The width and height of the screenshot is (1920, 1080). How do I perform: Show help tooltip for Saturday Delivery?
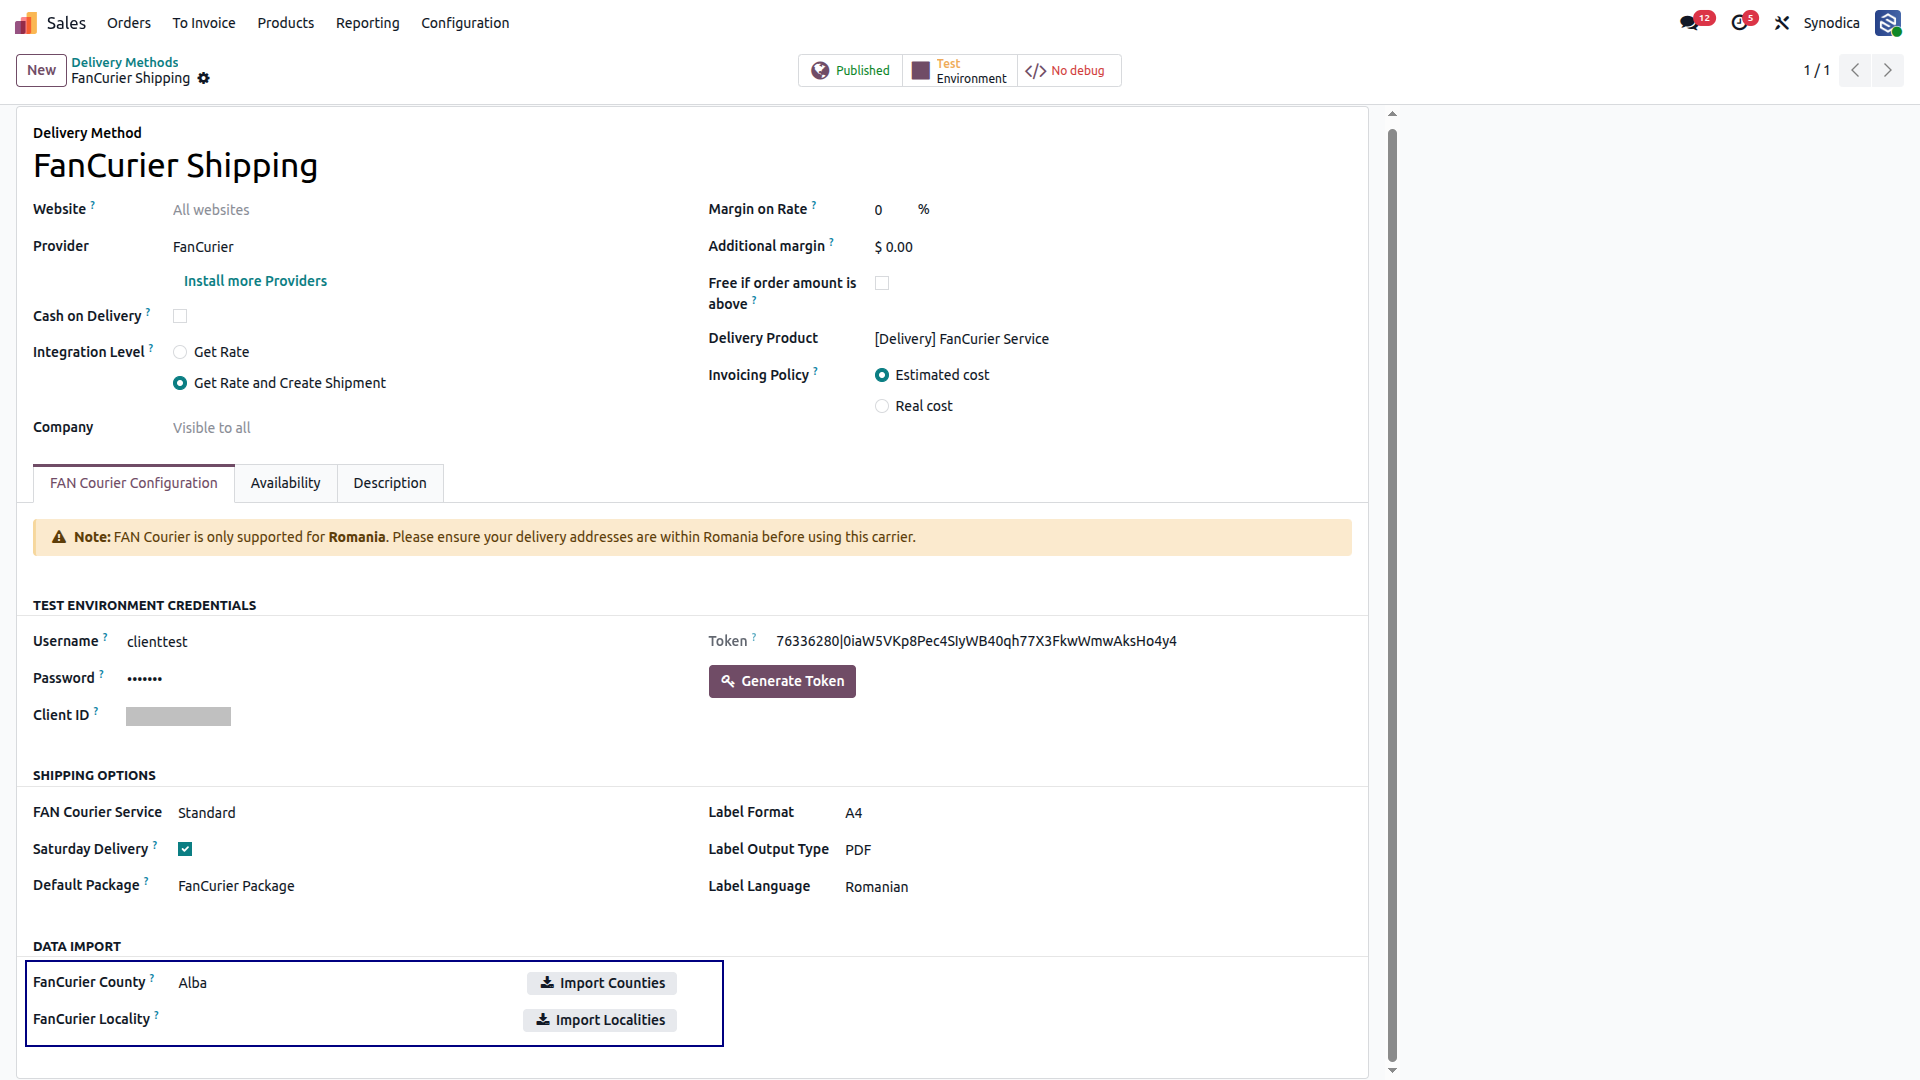coord(155,844)
